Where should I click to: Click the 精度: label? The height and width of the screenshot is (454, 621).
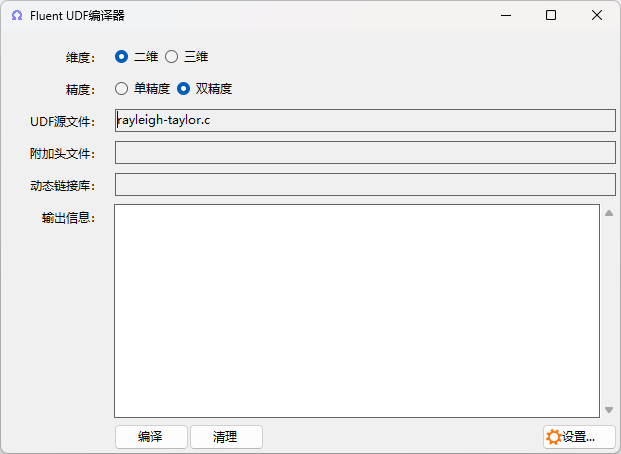(x=81, y=90)
